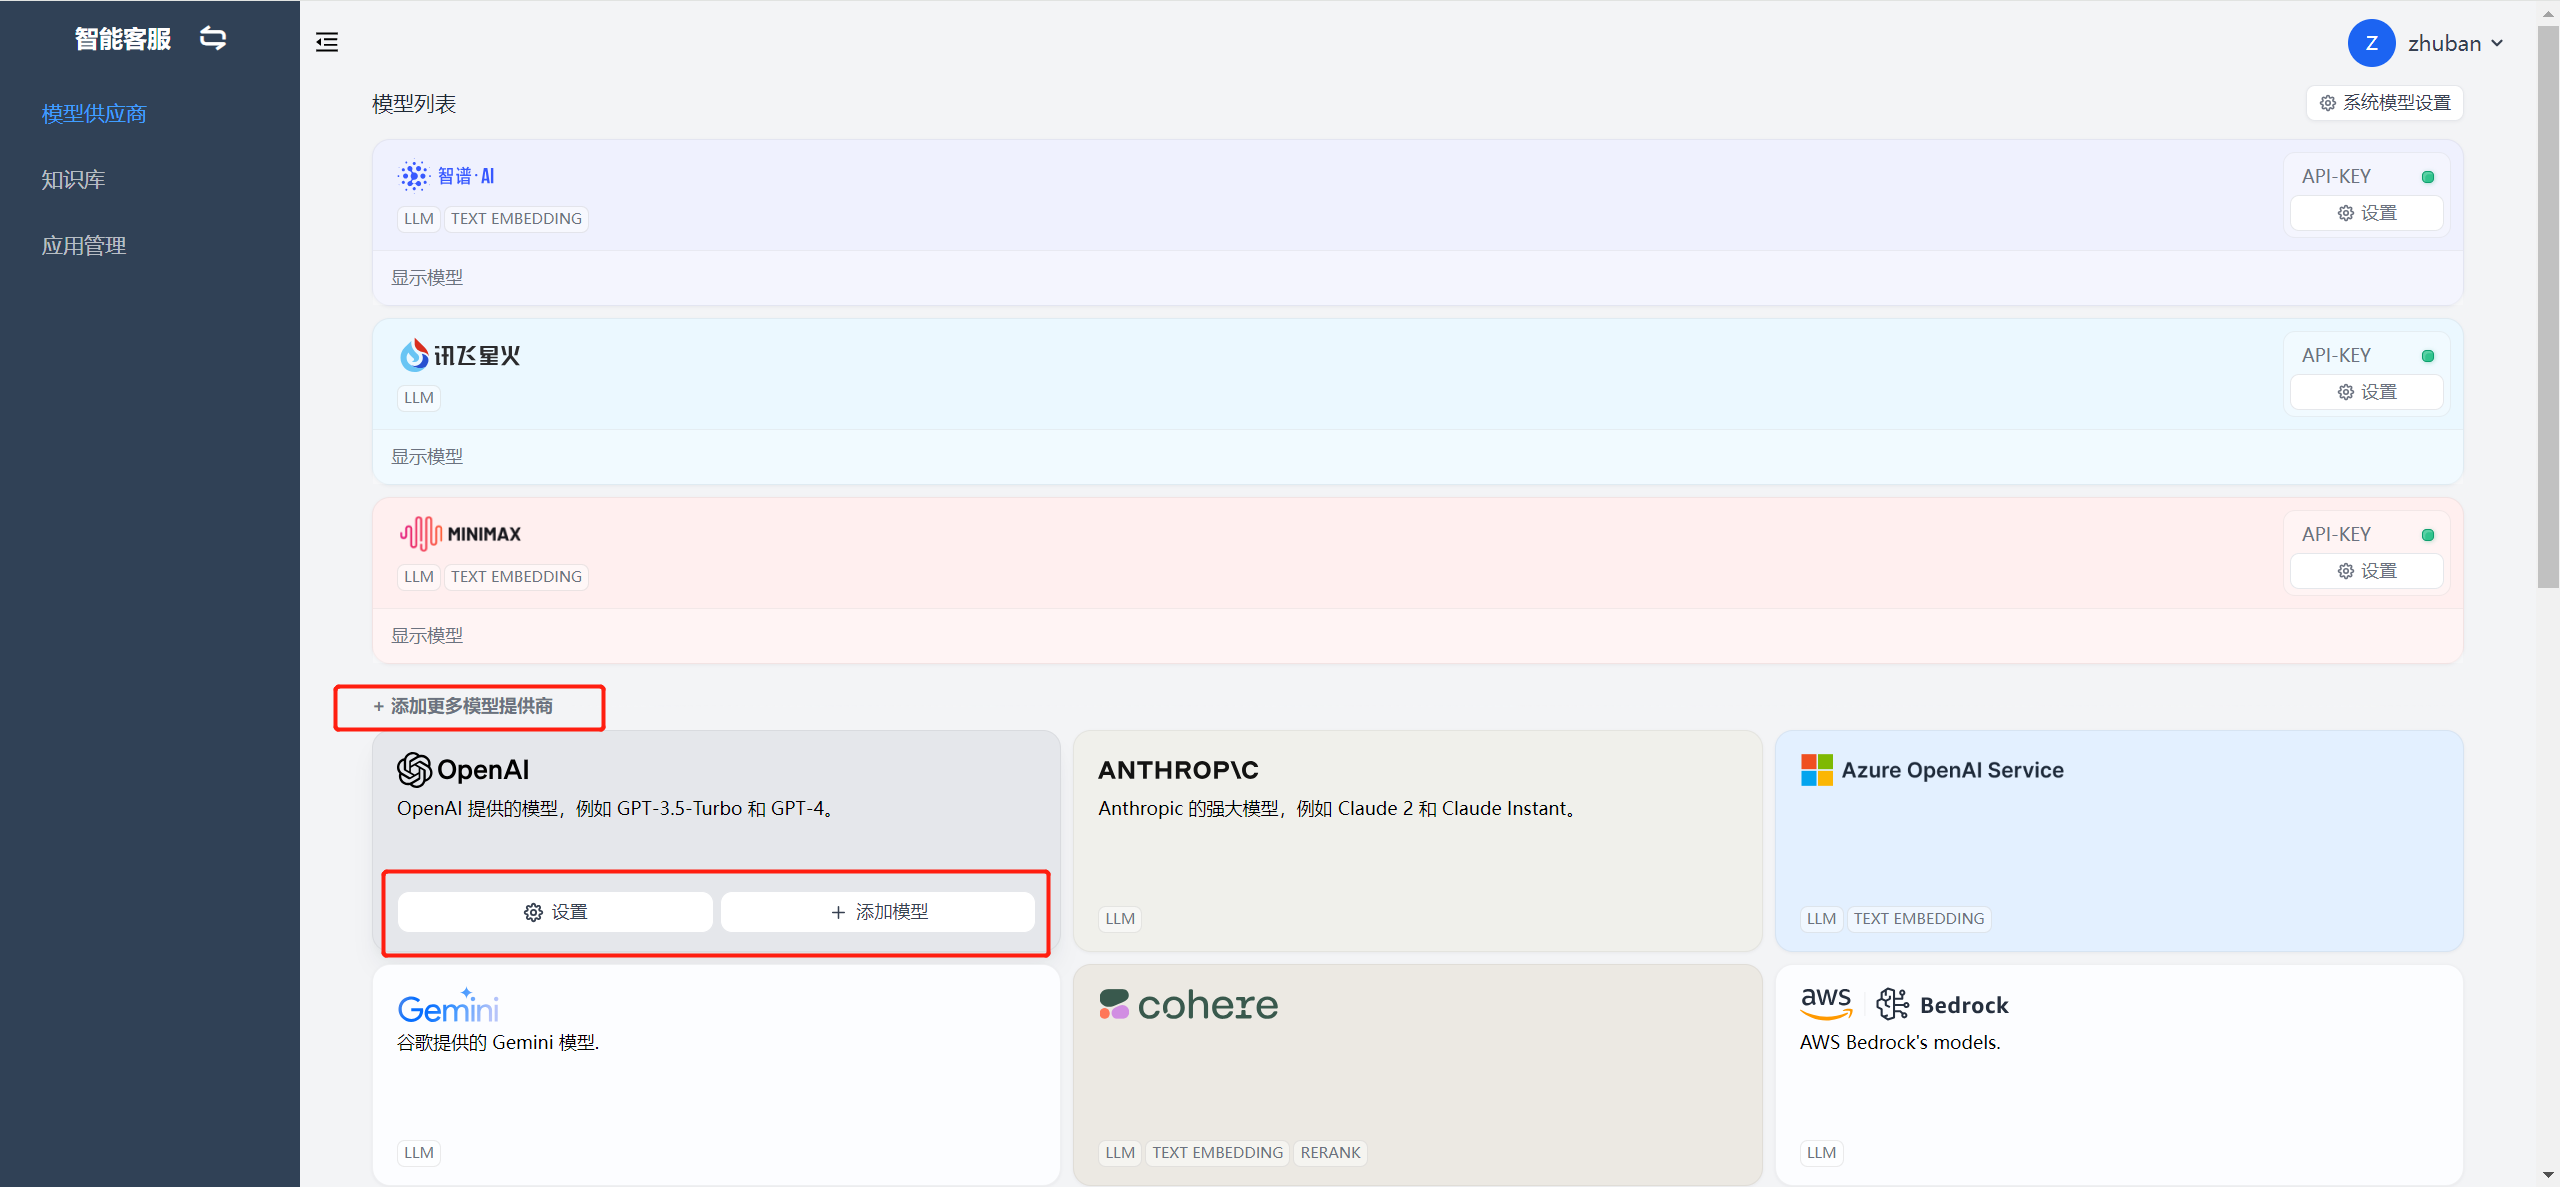This screenshot has width=2560, height=1187.
Task: Click TEXT EMBEDDING tag under 智谱·AI
Action: point(516,219)
